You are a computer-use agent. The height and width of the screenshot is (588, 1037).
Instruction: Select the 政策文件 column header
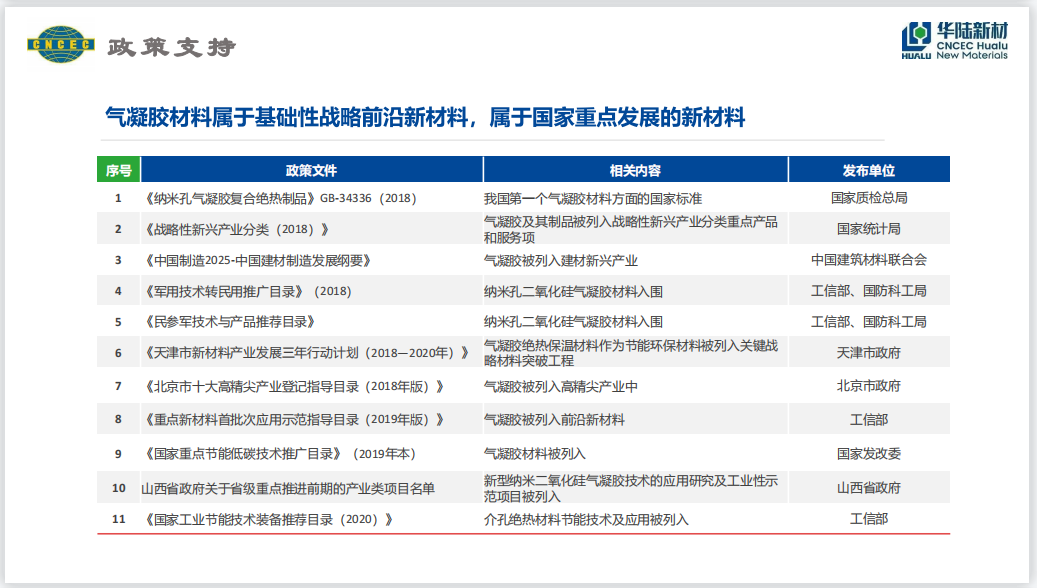tap(311, 170)
